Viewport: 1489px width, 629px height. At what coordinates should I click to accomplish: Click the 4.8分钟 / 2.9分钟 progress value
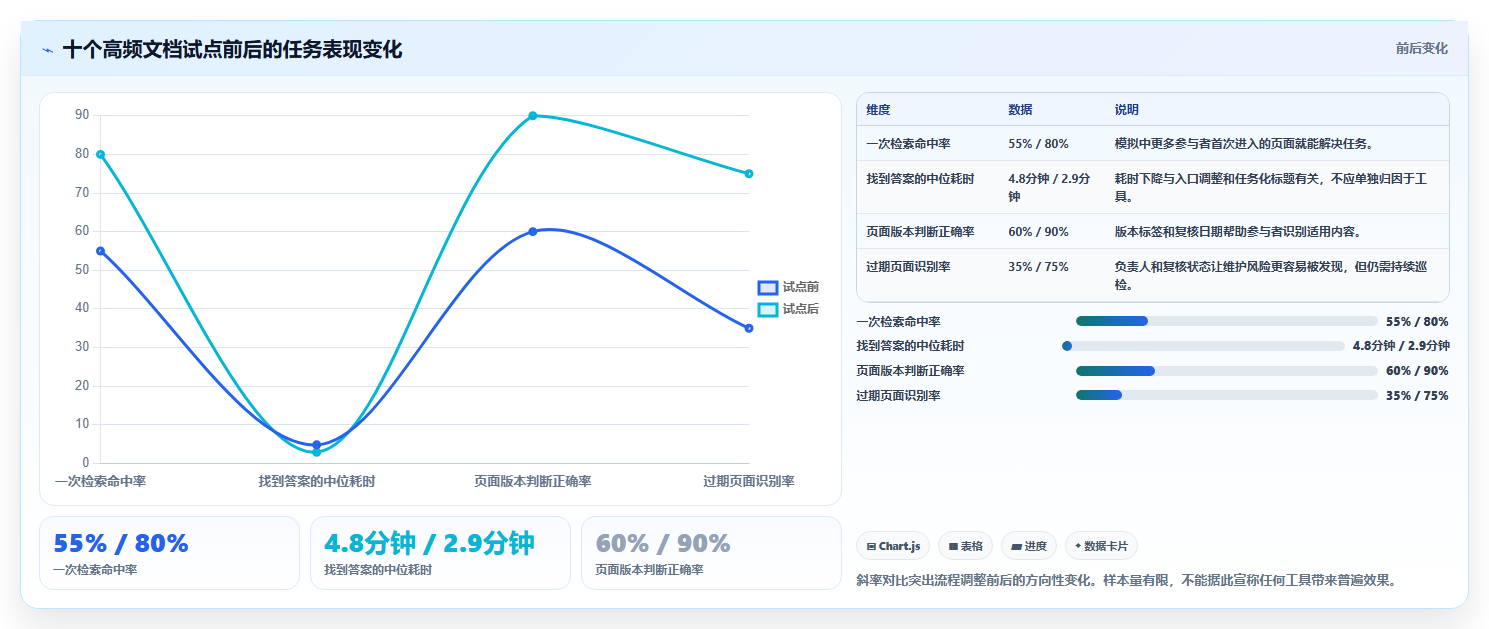[x=1401, y=346]
